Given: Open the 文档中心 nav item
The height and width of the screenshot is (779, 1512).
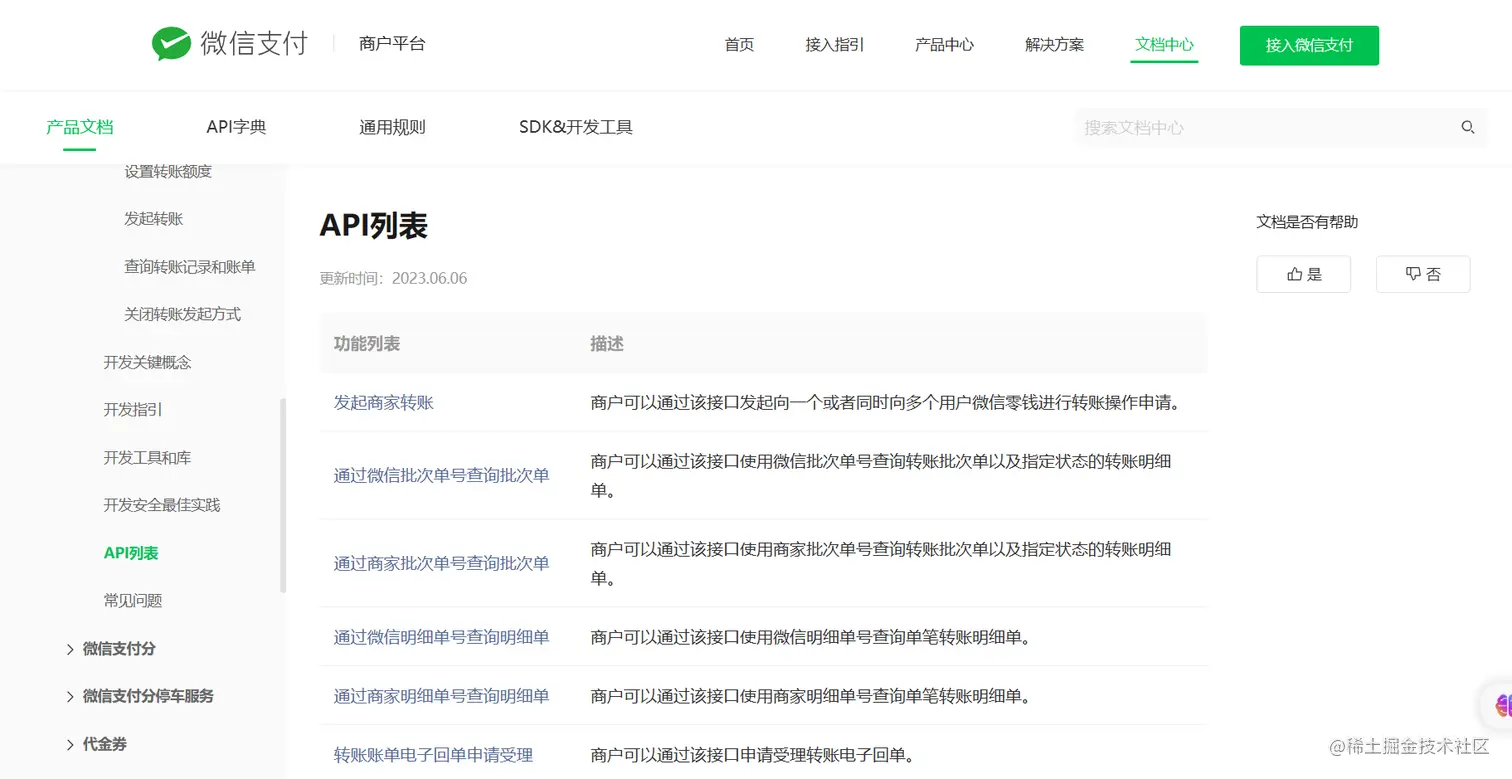Looking at the screenshot, I should point(1164,45).
